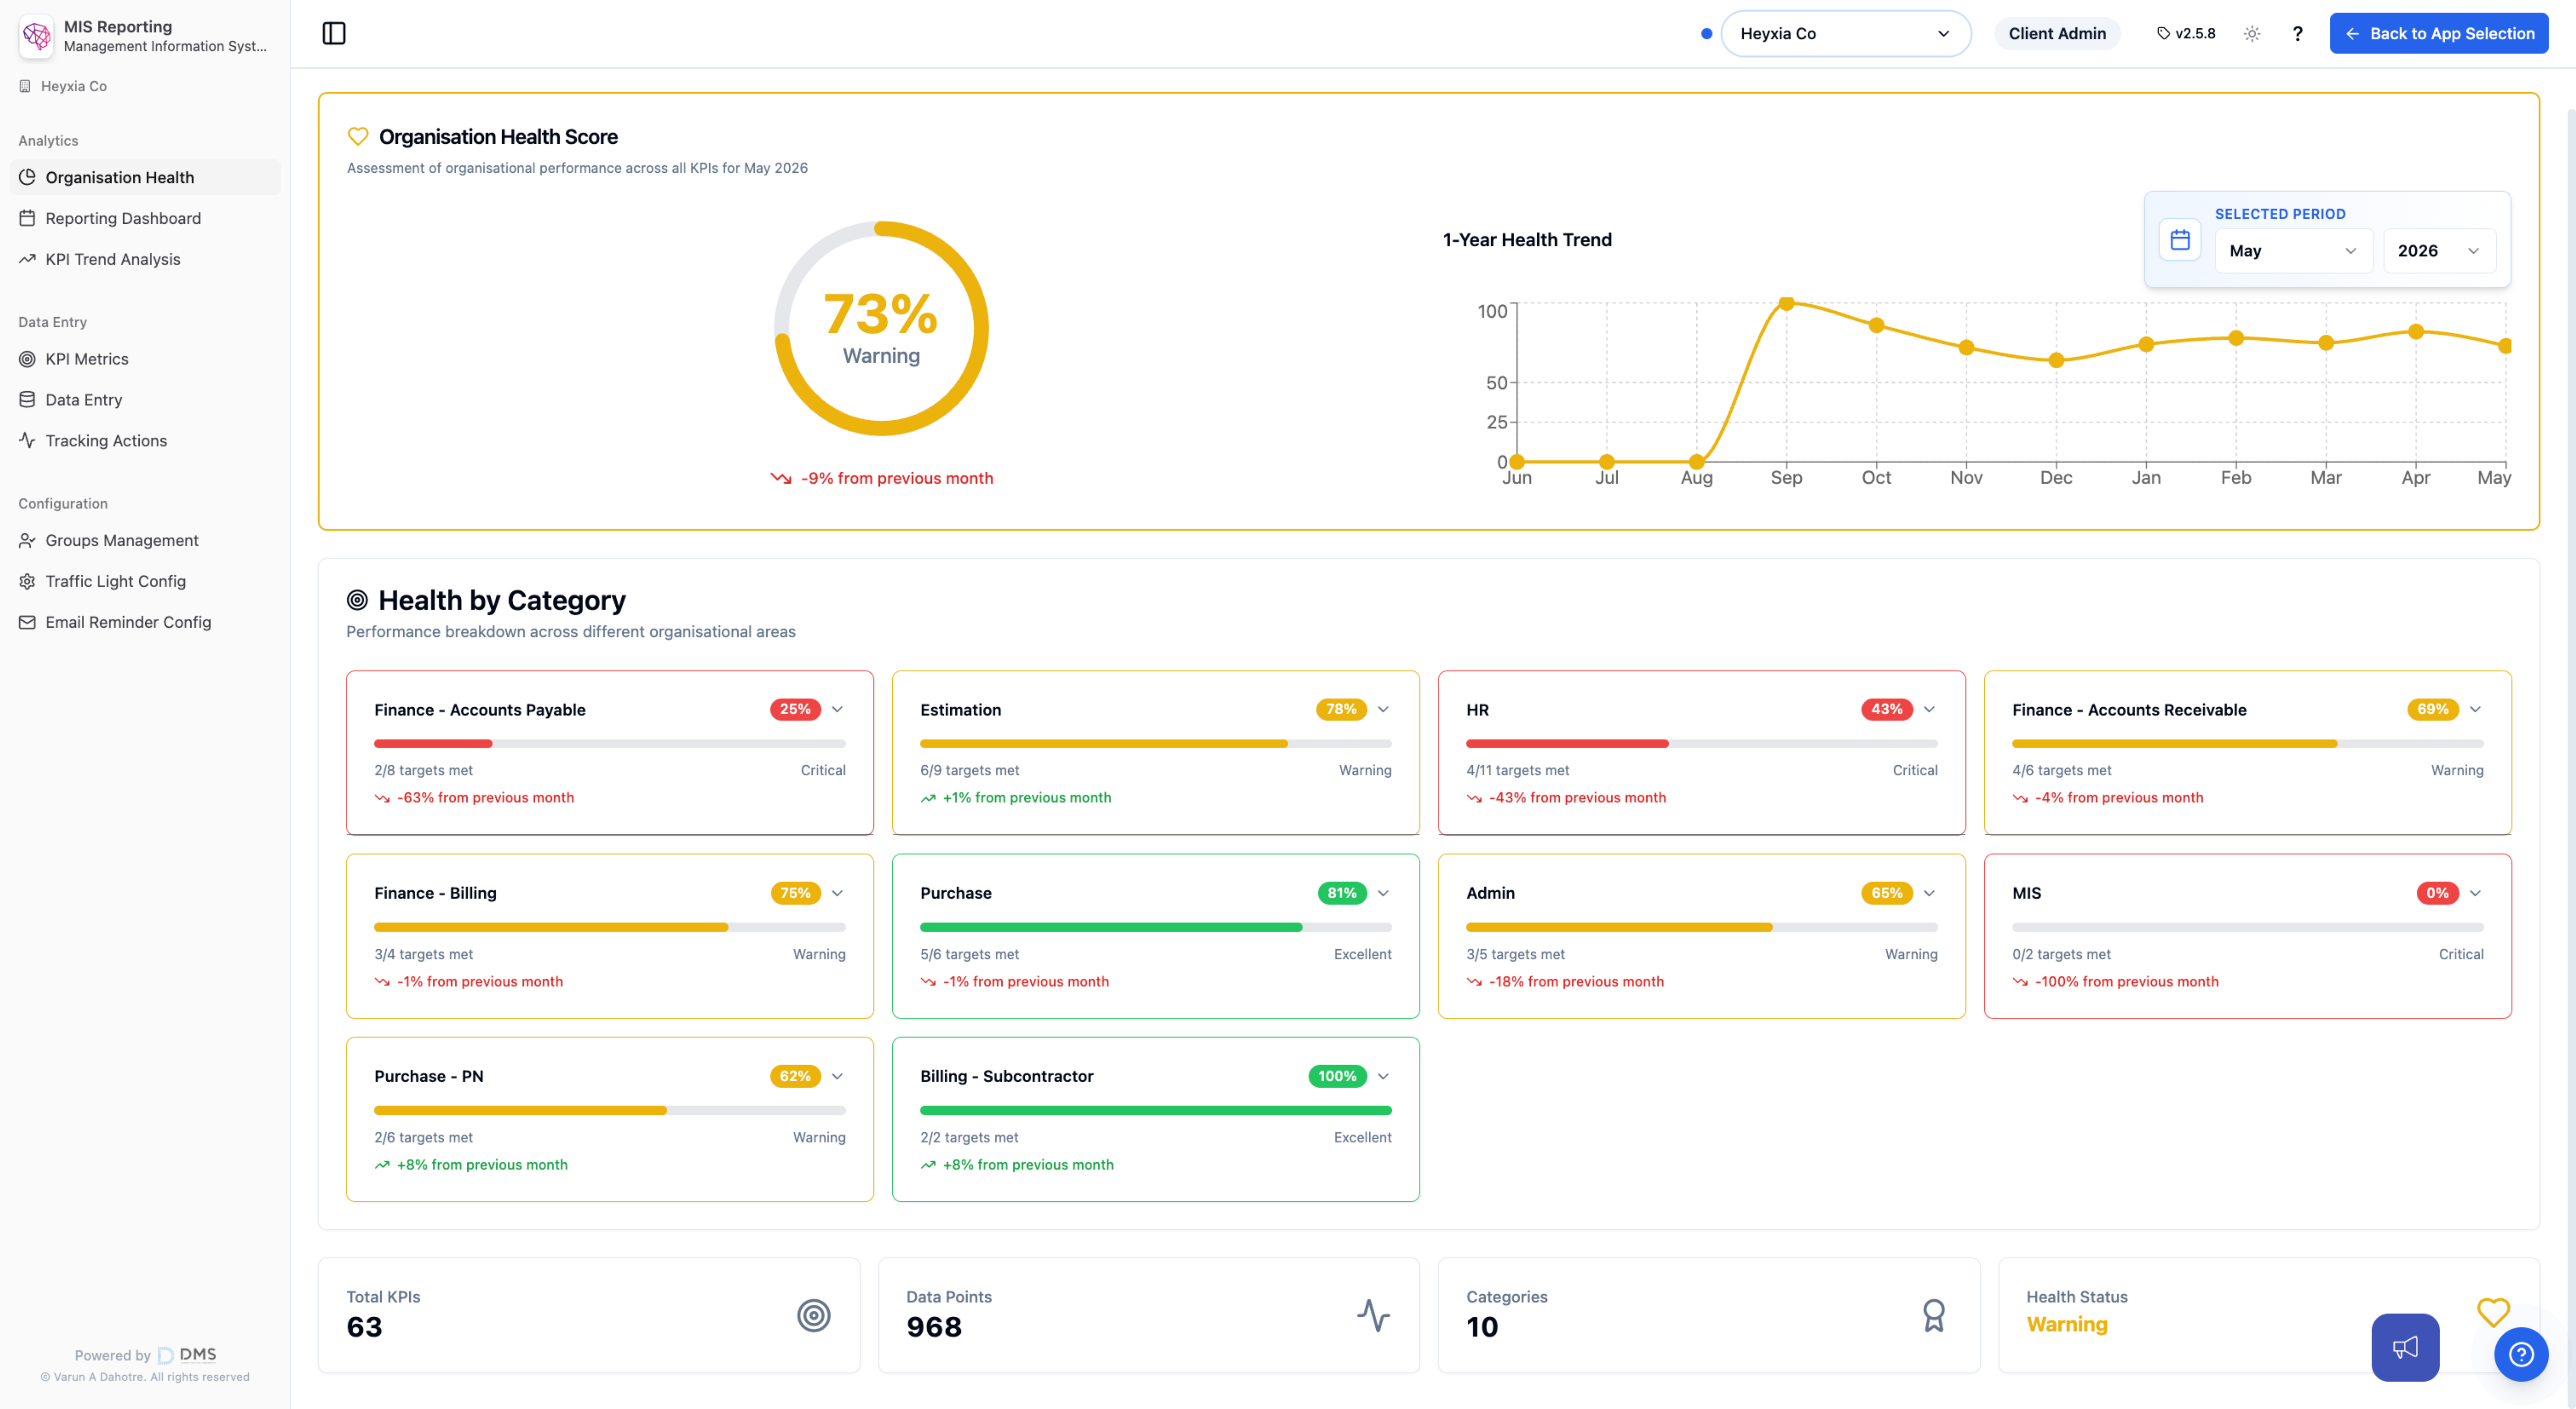
Task: Toggle the sidebar panel icon
Action: point(334,33)
